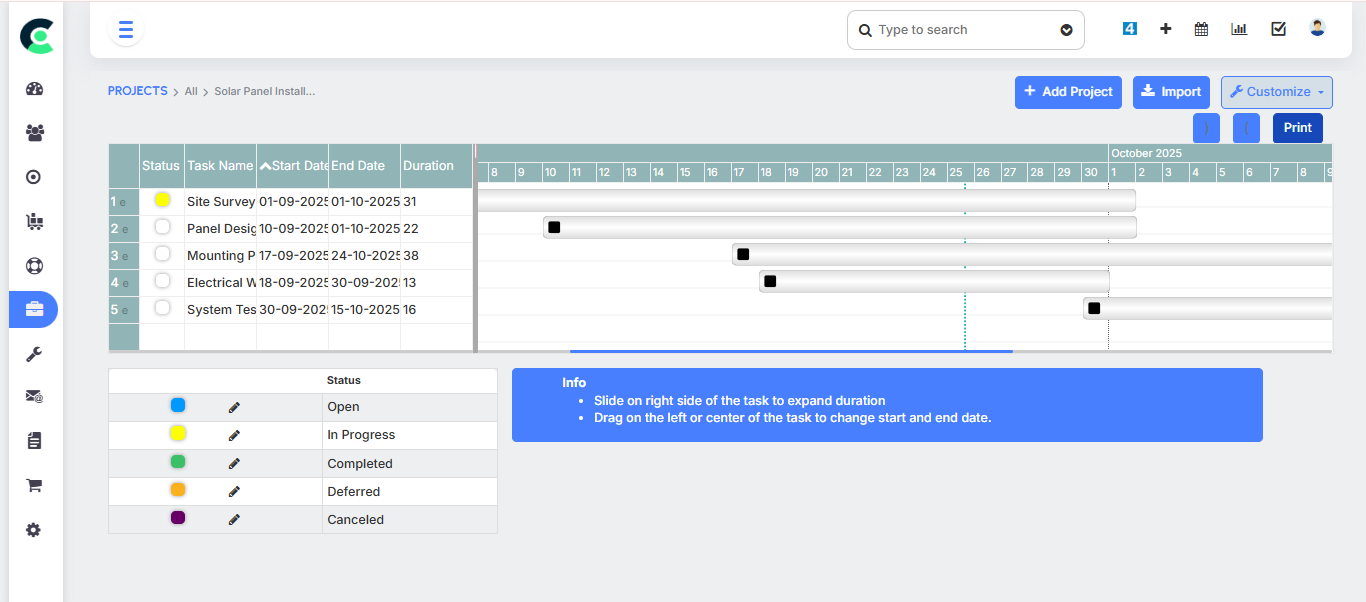Toggle the status circle for Site Survey

[161, 200]
